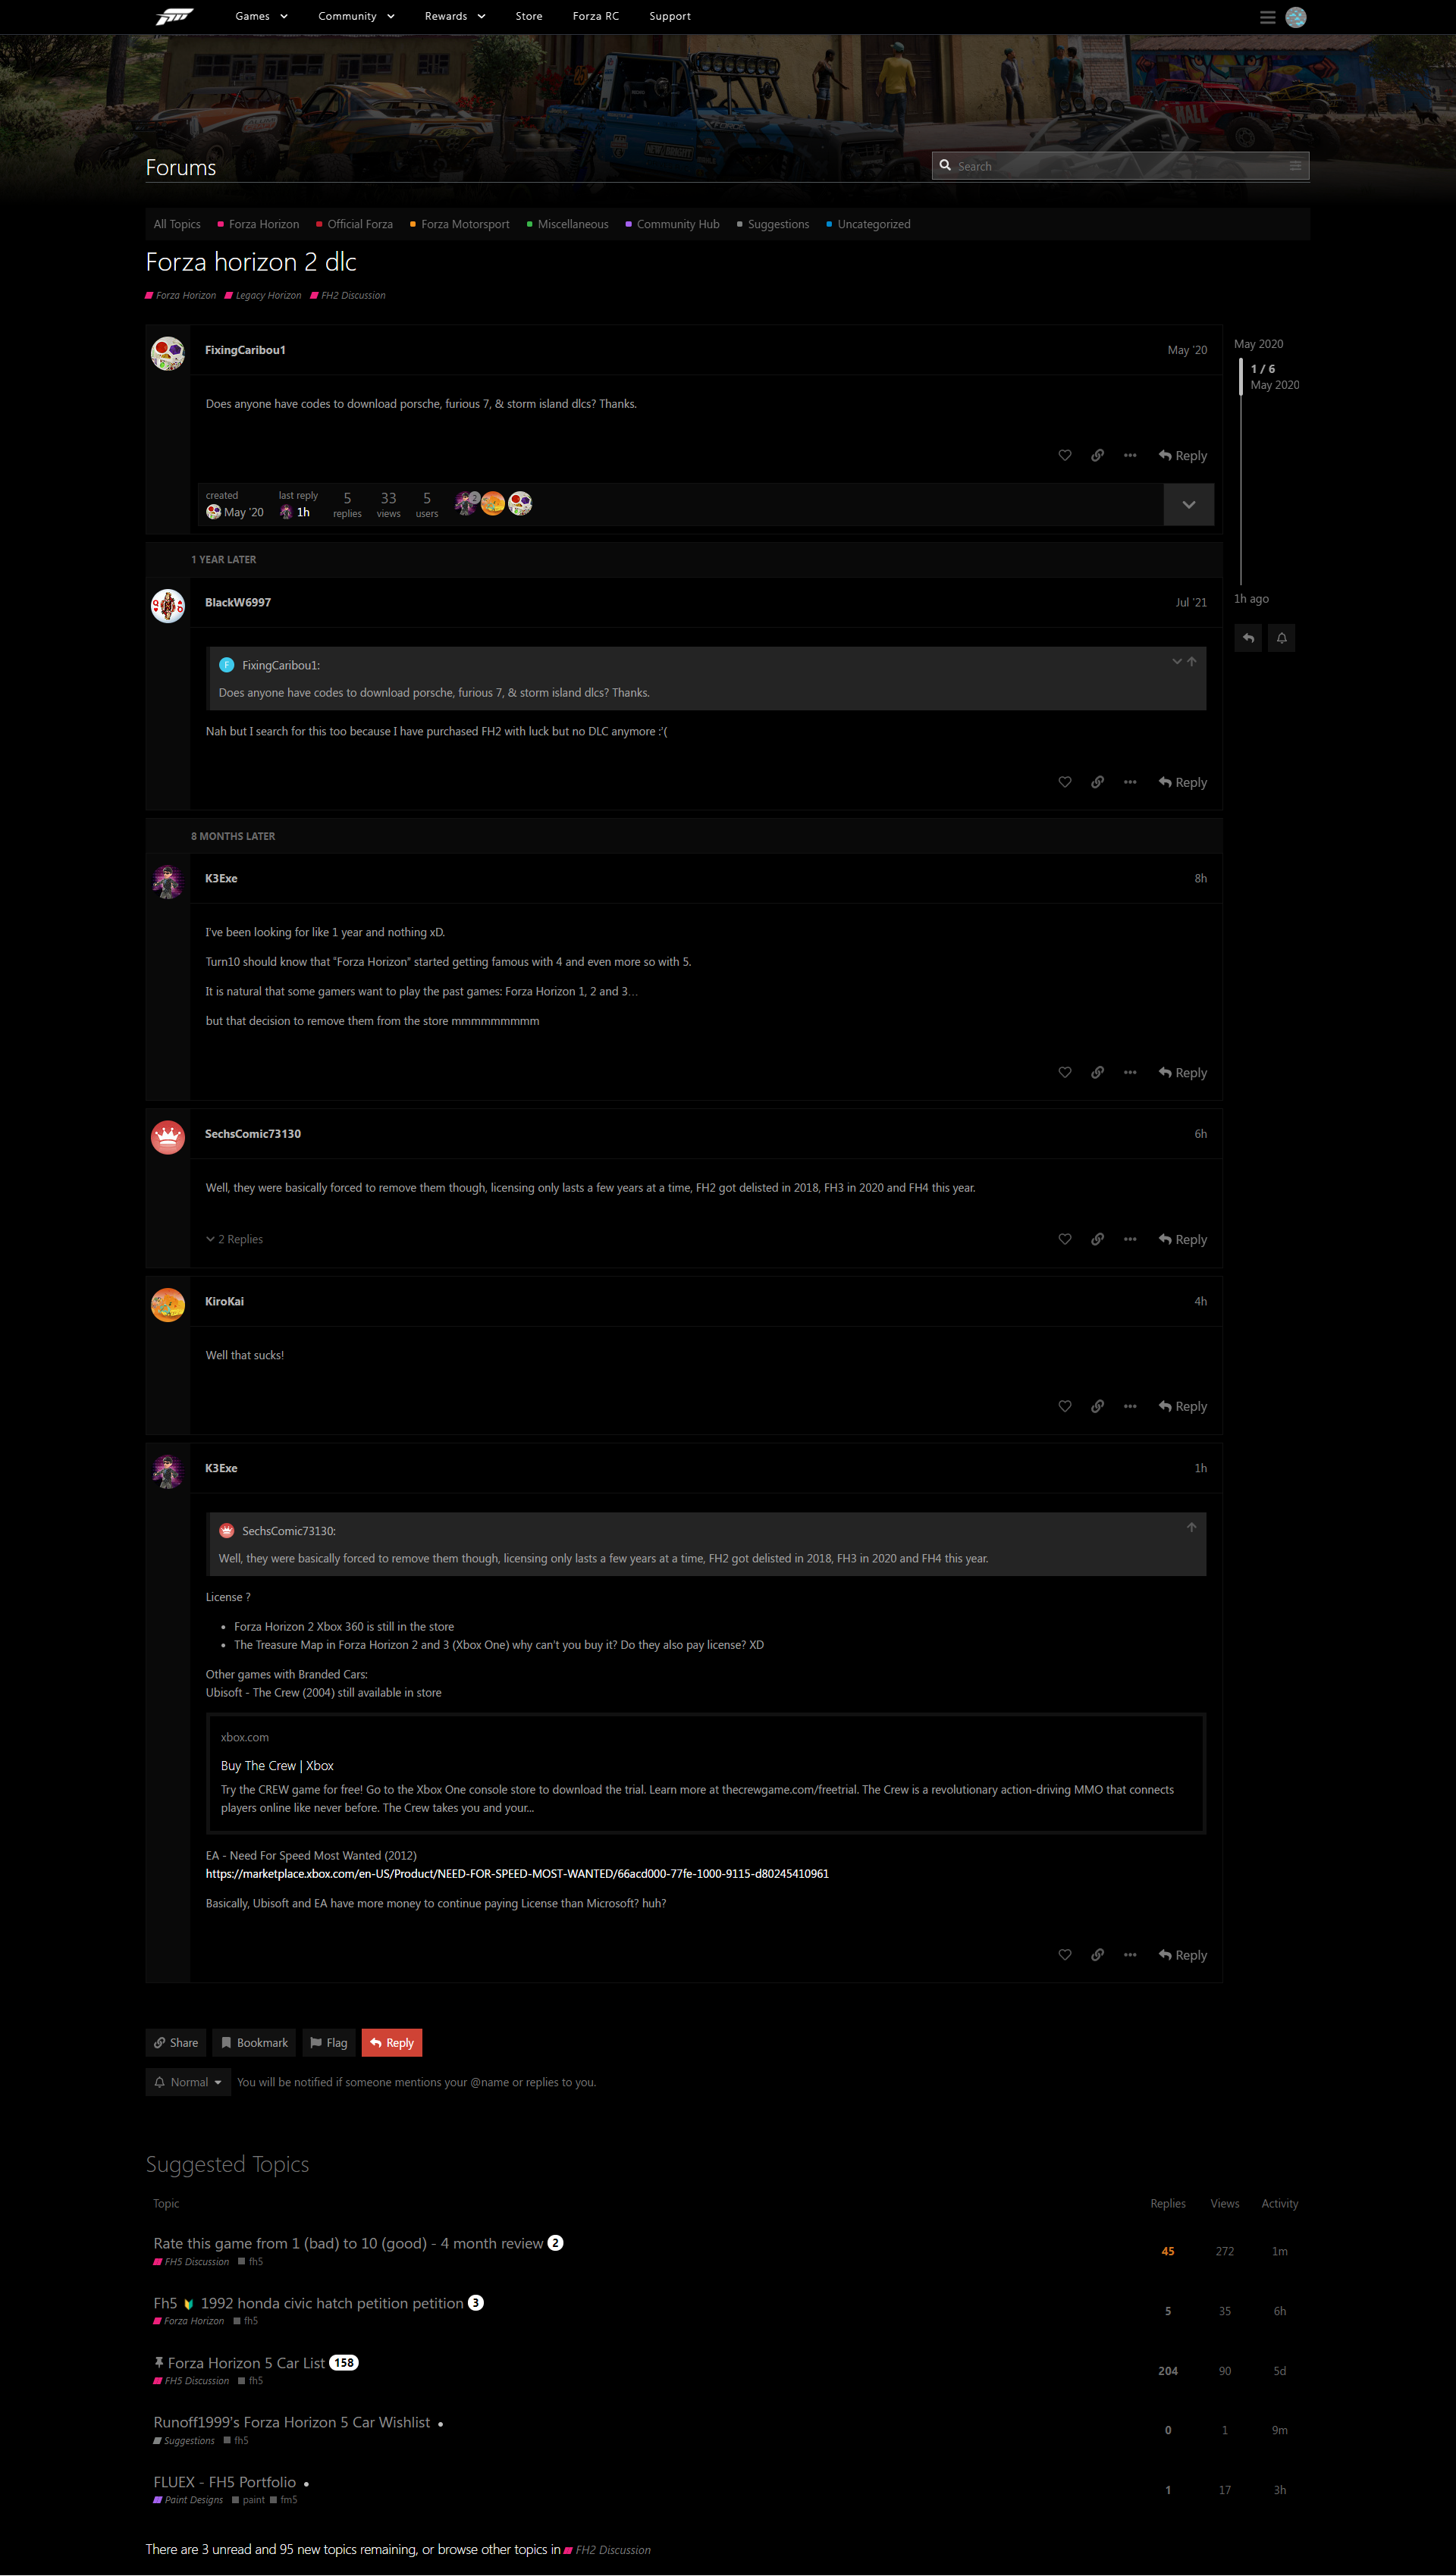
Task: Open the Normal notification level dropdown
Action: [x=188, y=2082]
